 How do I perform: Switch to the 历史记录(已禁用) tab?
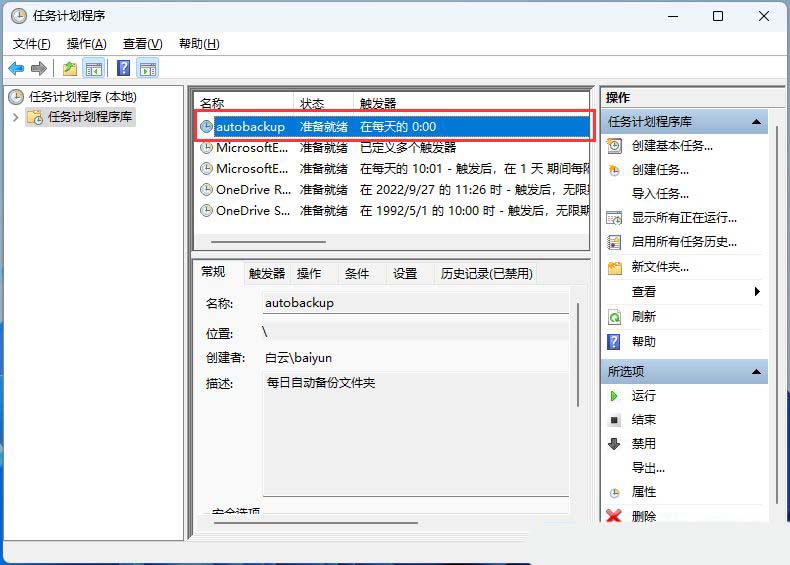click(x=486, y=274)
